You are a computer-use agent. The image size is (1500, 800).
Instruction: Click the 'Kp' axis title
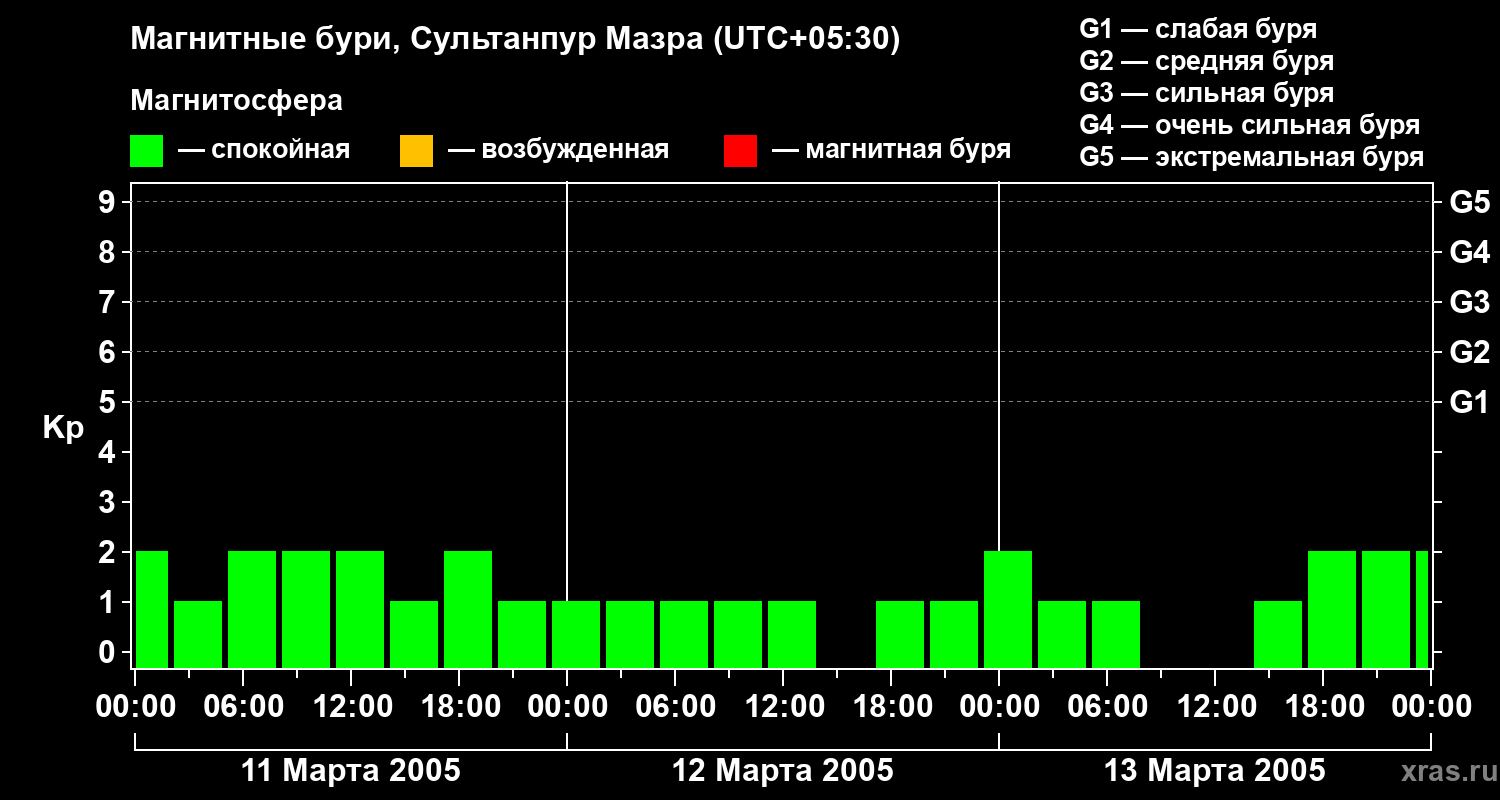coord(64,427)
